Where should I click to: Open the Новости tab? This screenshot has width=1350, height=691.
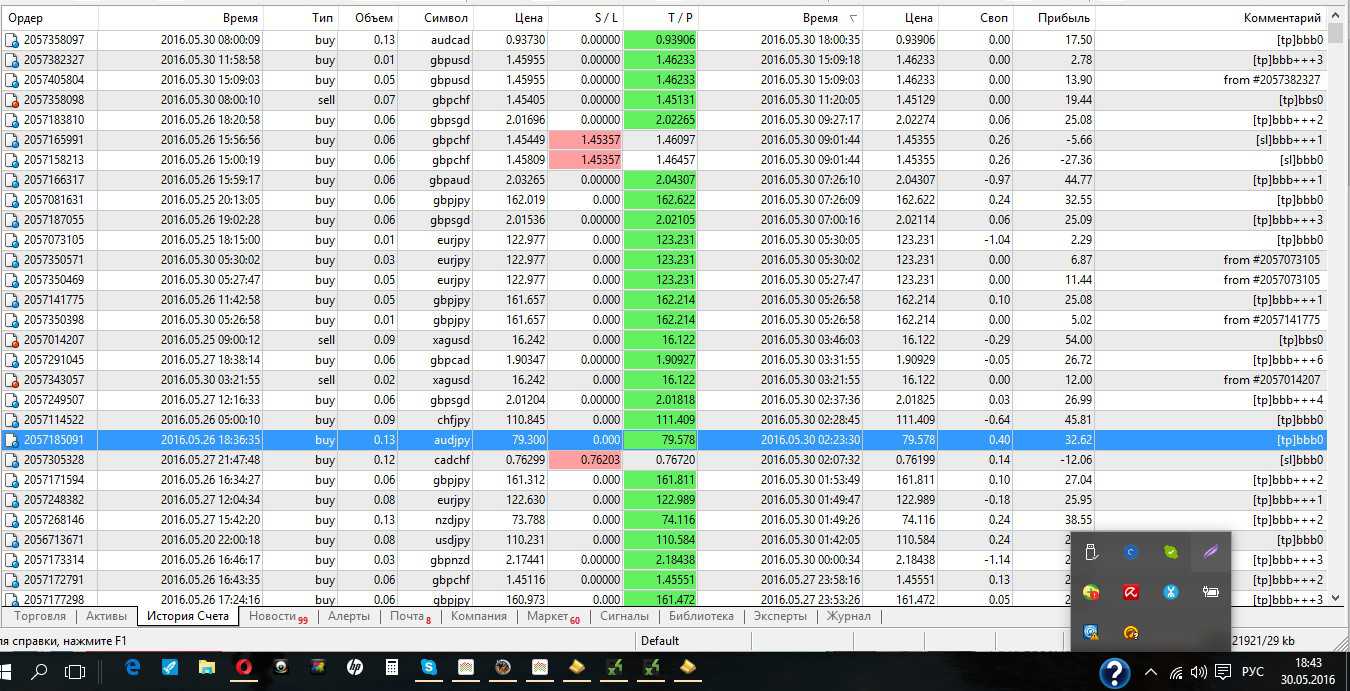tap(273, 616)
